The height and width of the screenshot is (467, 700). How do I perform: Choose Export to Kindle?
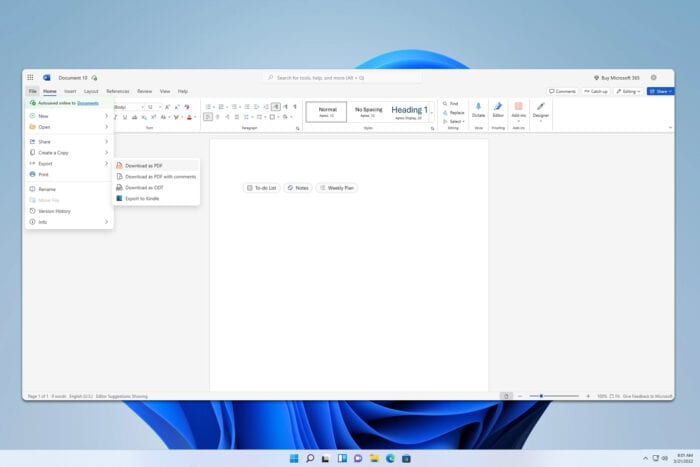(x=155, y=198)
